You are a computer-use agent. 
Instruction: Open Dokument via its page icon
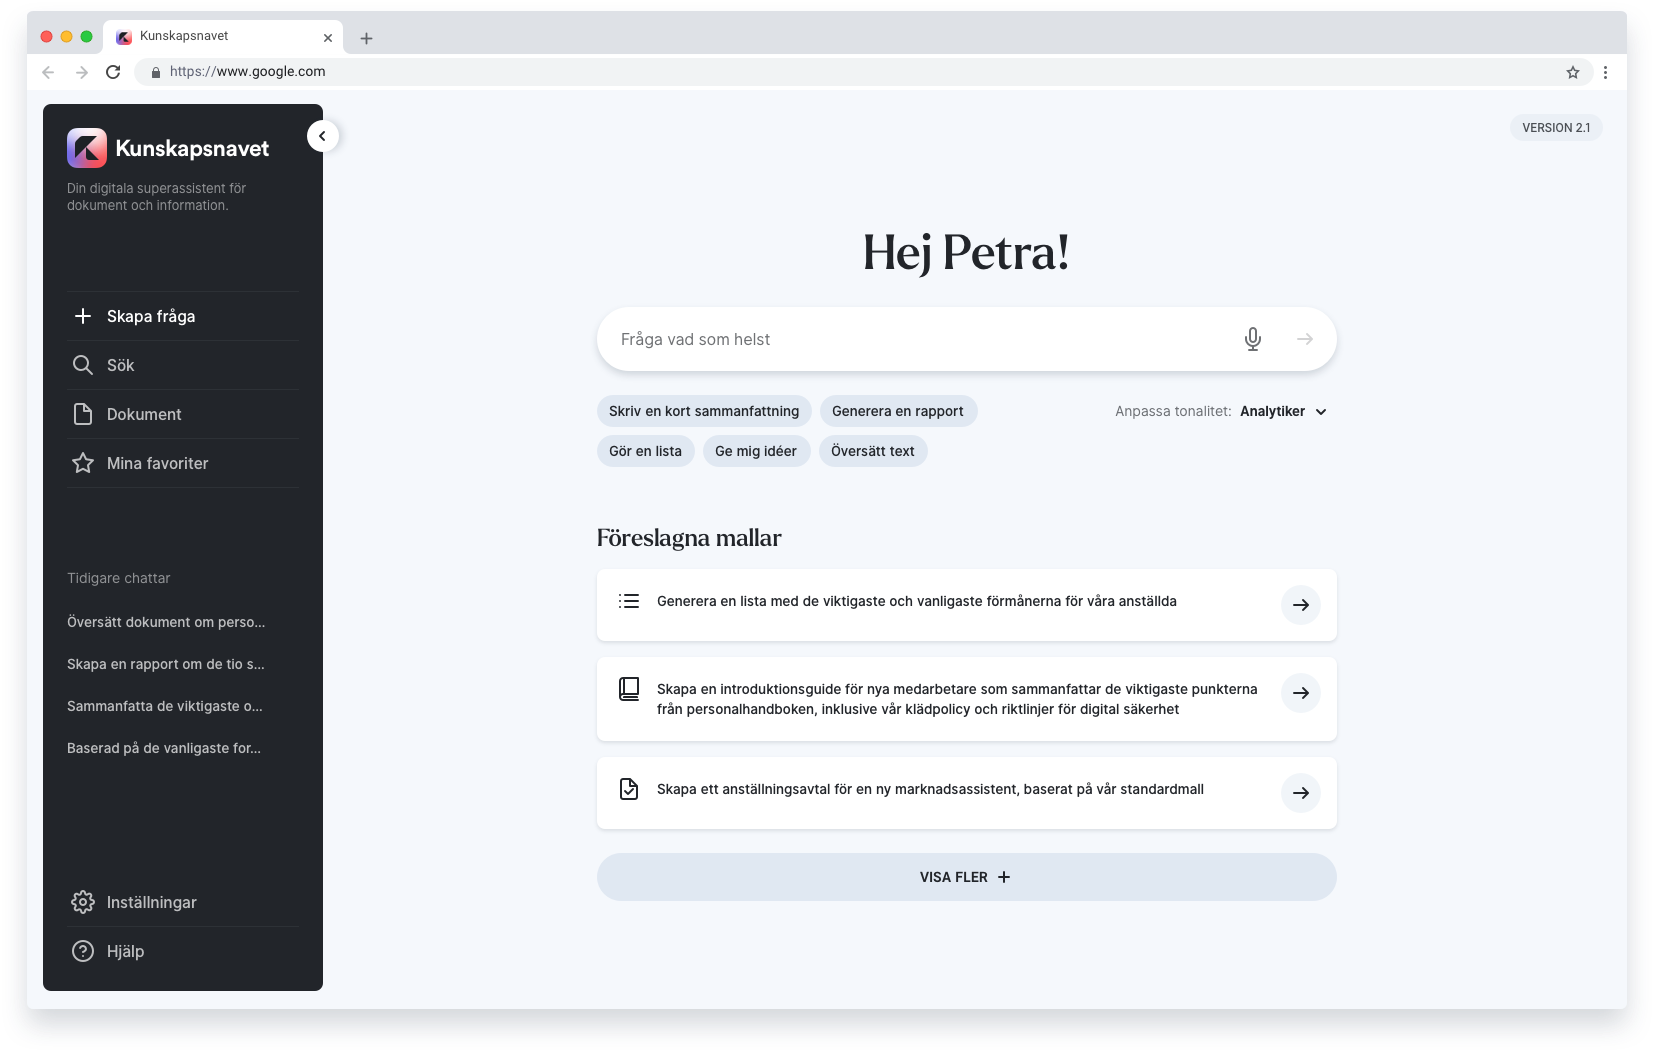[84, 414]
